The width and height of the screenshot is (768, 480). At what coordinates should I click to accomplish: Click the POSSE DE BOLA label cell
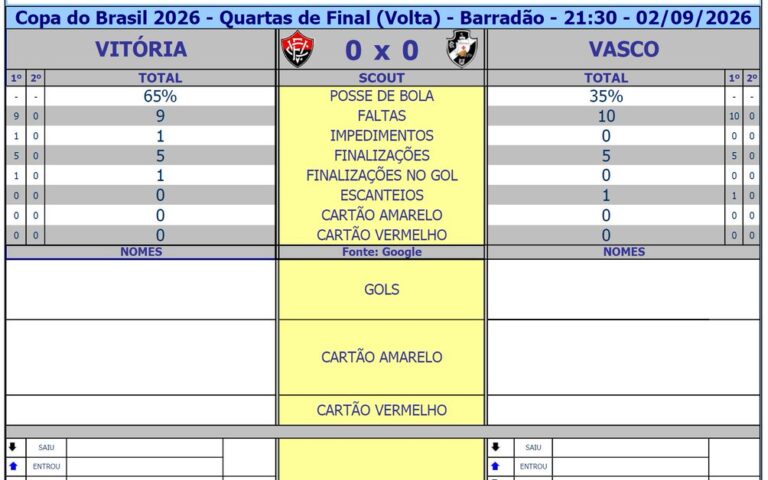(x=382, y=96)
